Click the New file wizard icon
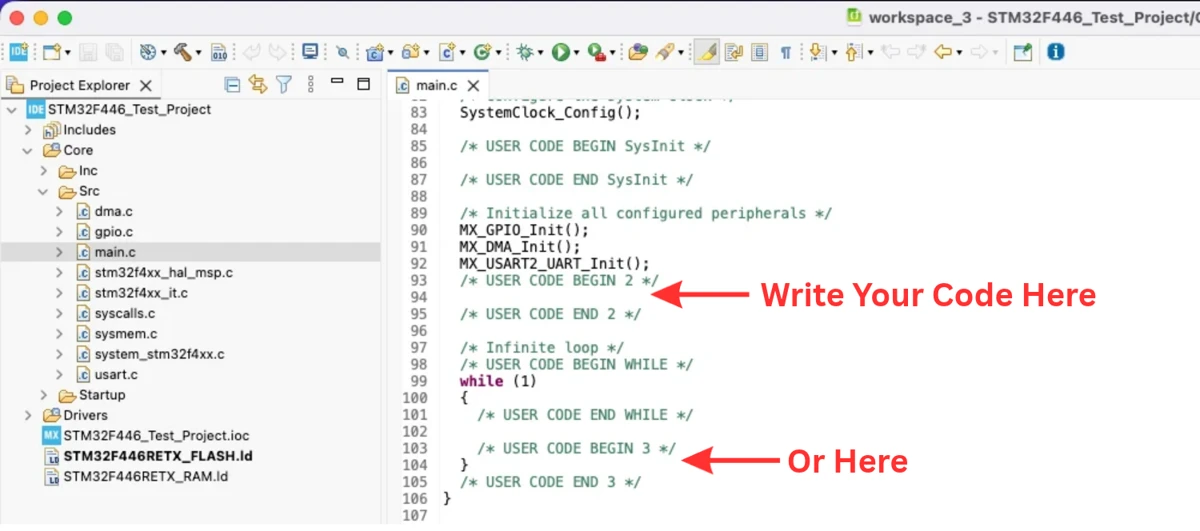Image resolution: width=1200 pixels, height=531 pixels. click(x=51, y=52)
